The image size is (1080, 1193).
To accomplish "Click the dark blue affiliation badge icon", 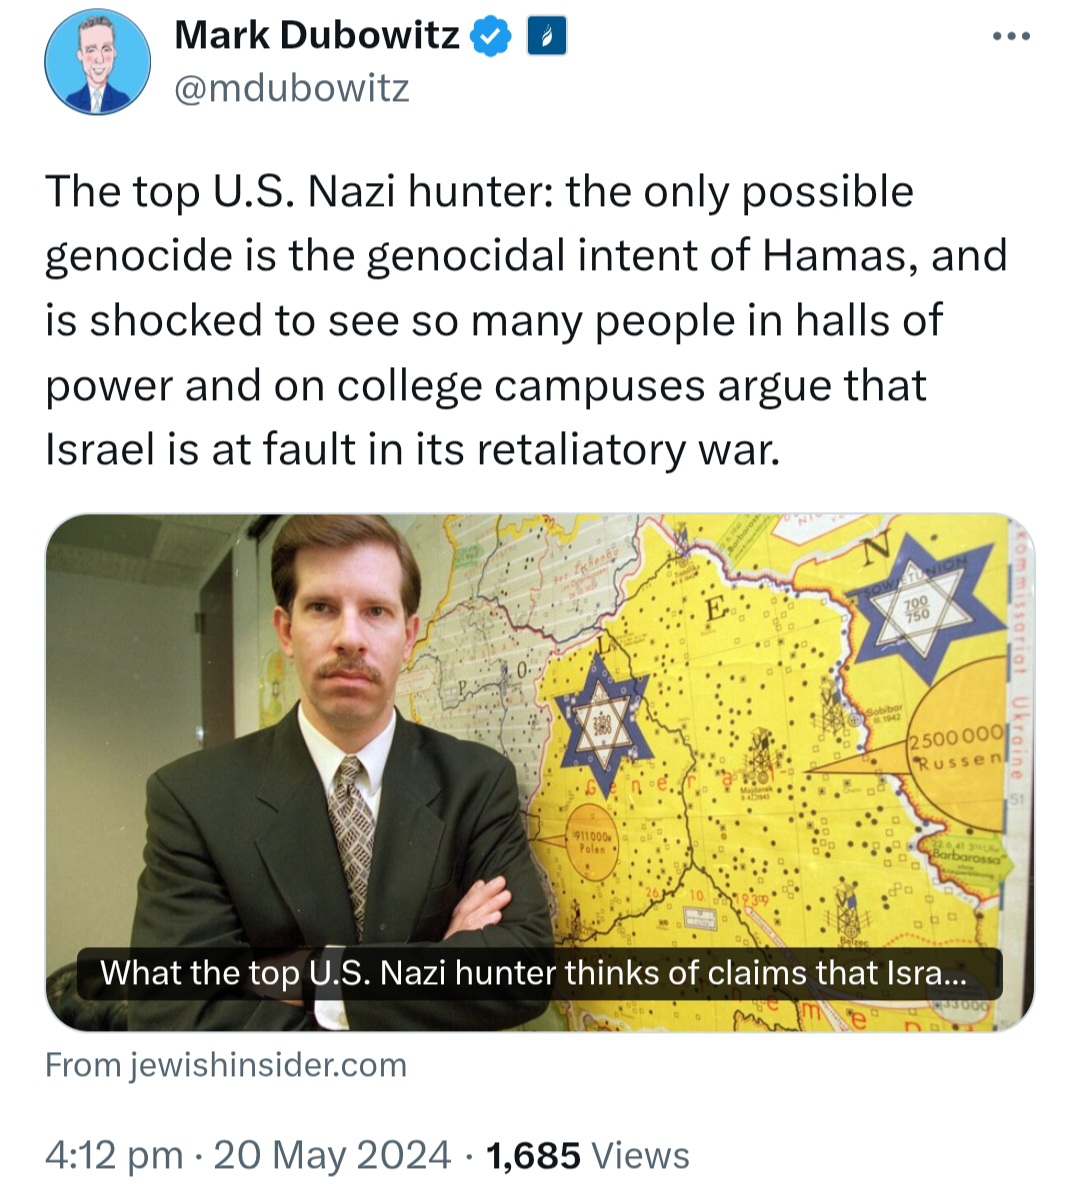I will click(x=546, y=37).
